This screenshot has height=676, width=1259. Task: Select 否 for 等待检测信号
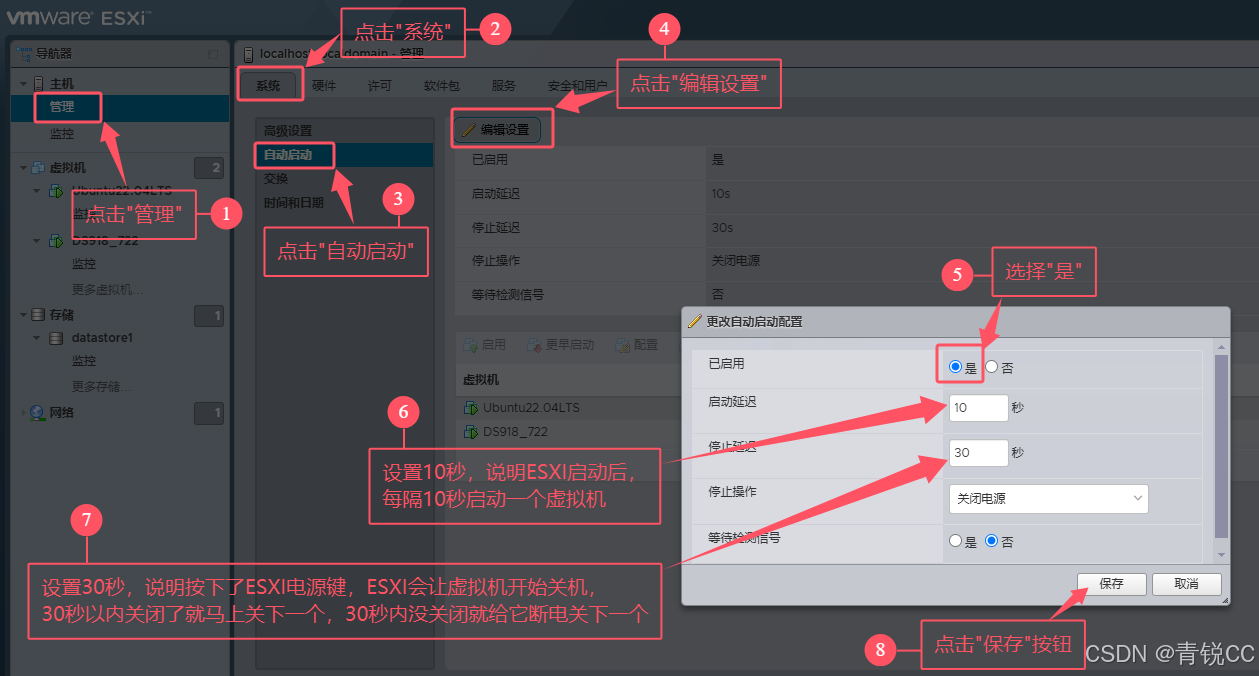(992, 541)
